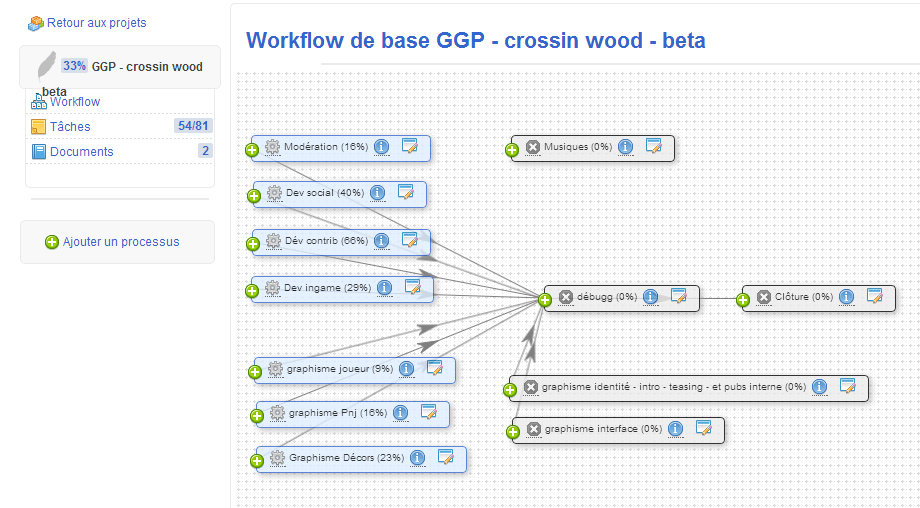Click green plus on graphisme Pnj node

(x=256, y=416)
